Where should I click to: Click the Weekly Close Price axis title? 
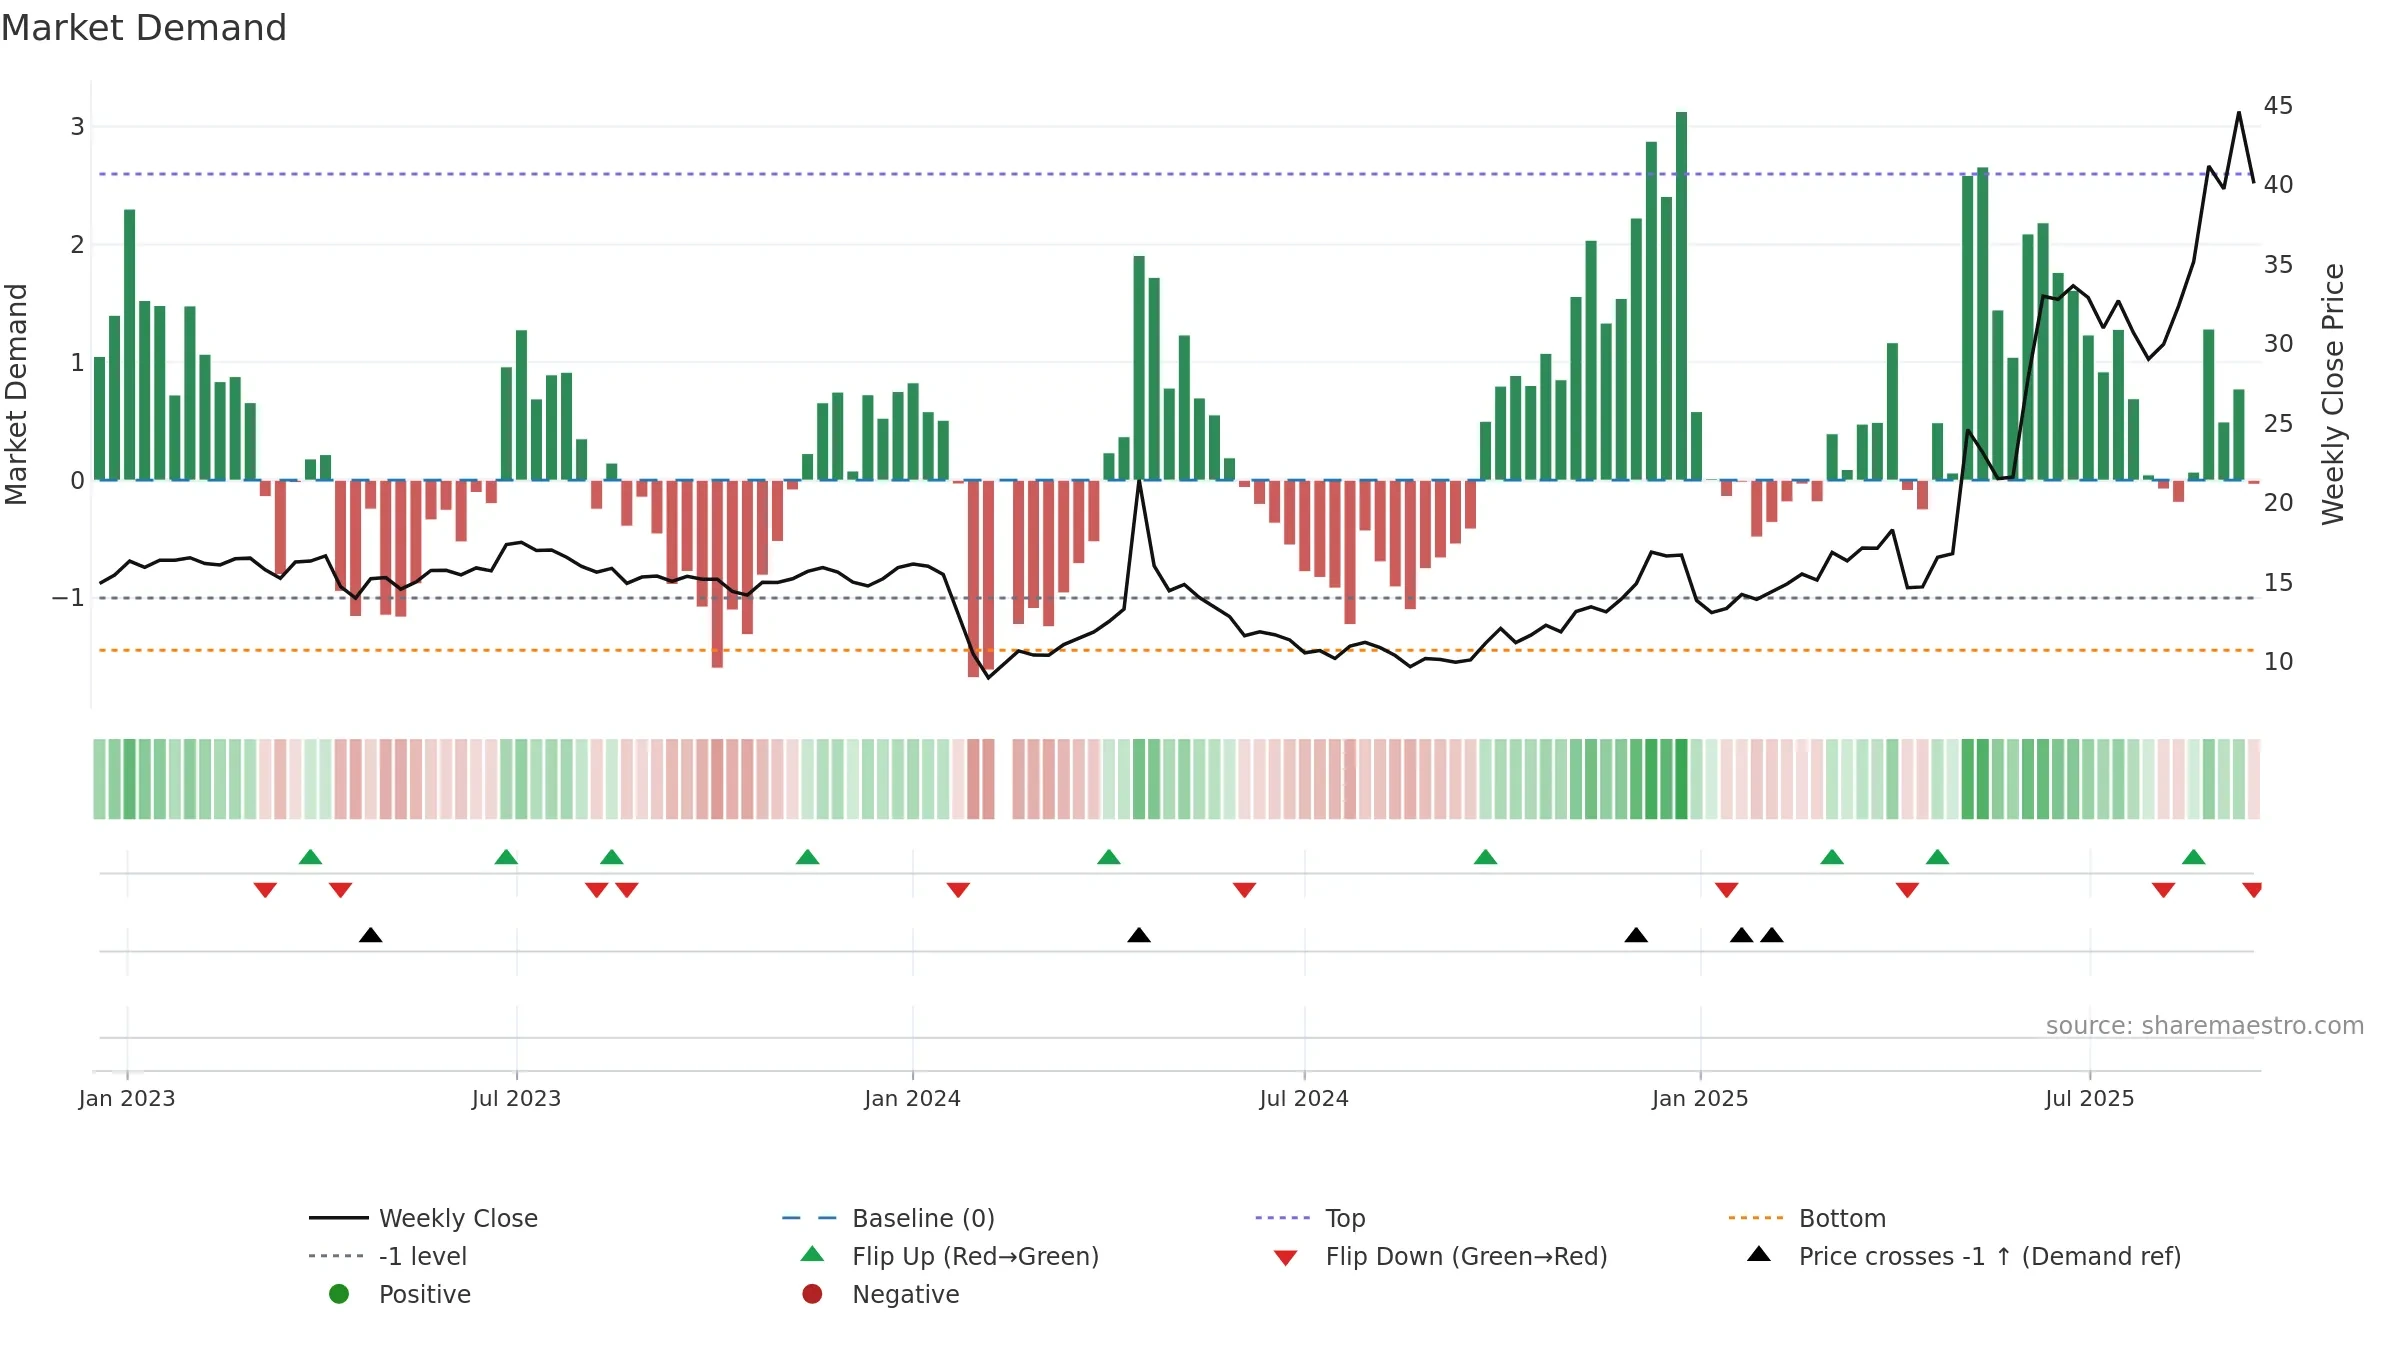(x=2333, y=394)
